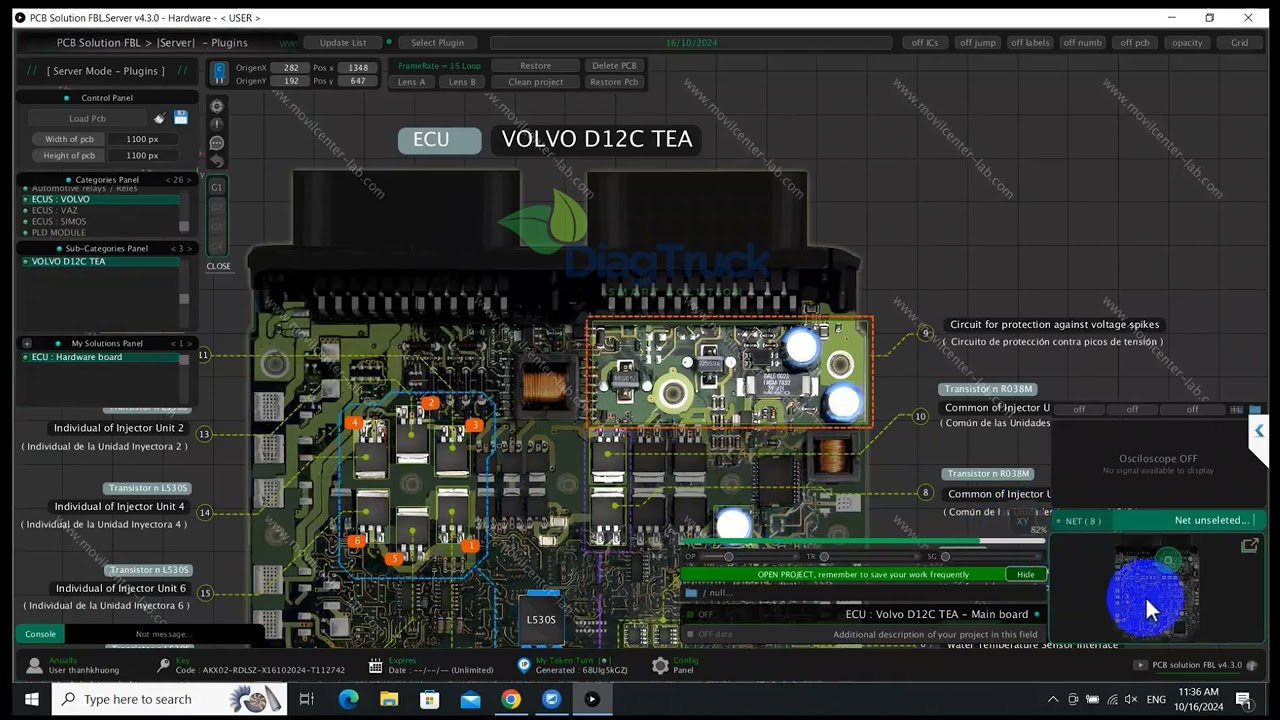Select the ECUS : SIMOS category
The width and height of the screenshot is (1280, 720).
(x=100, y=221)
